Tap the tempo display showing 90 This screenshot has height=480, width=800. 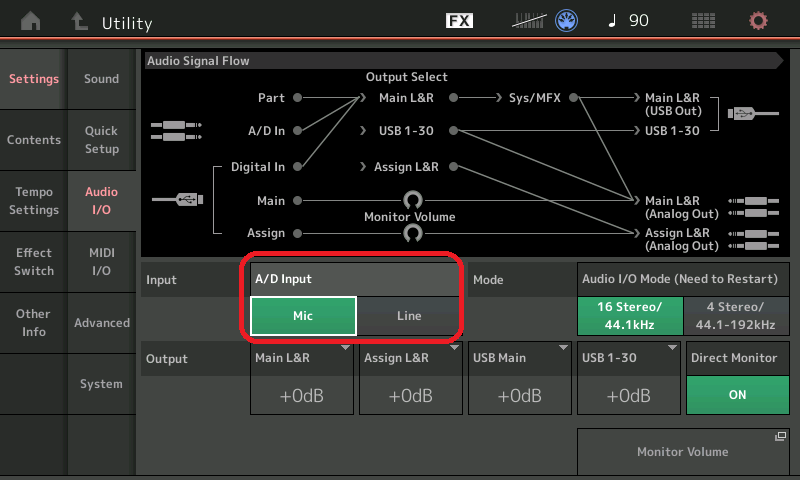628,21
